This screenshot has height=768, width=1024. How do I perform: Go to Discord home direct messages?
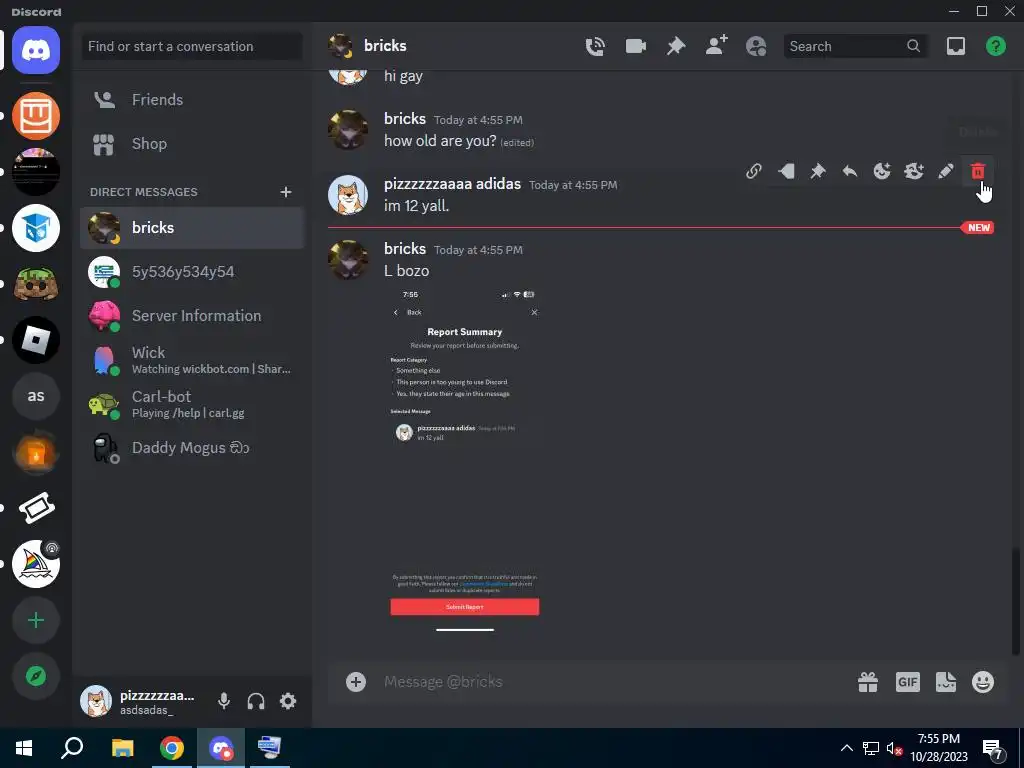36,50
